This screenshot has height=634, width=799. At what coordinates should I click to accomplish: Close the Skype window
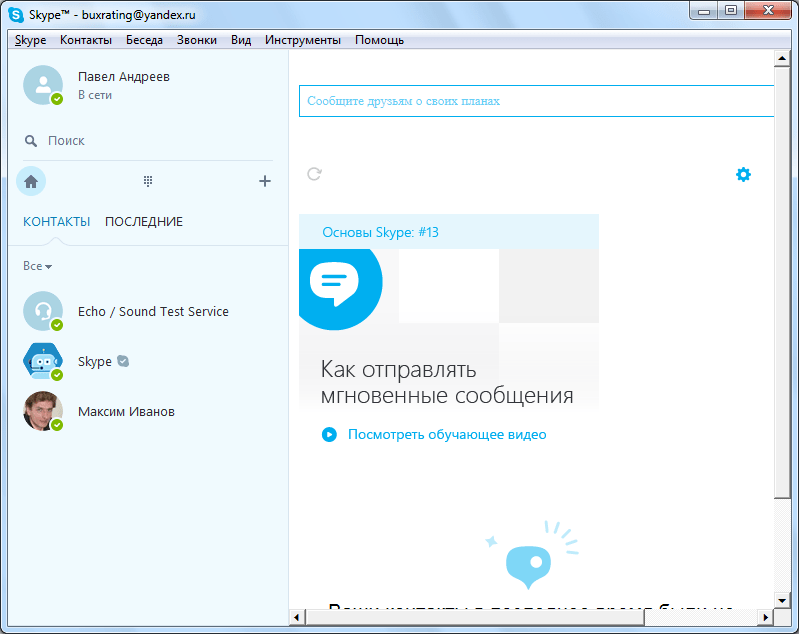click(x=768, y=11)
